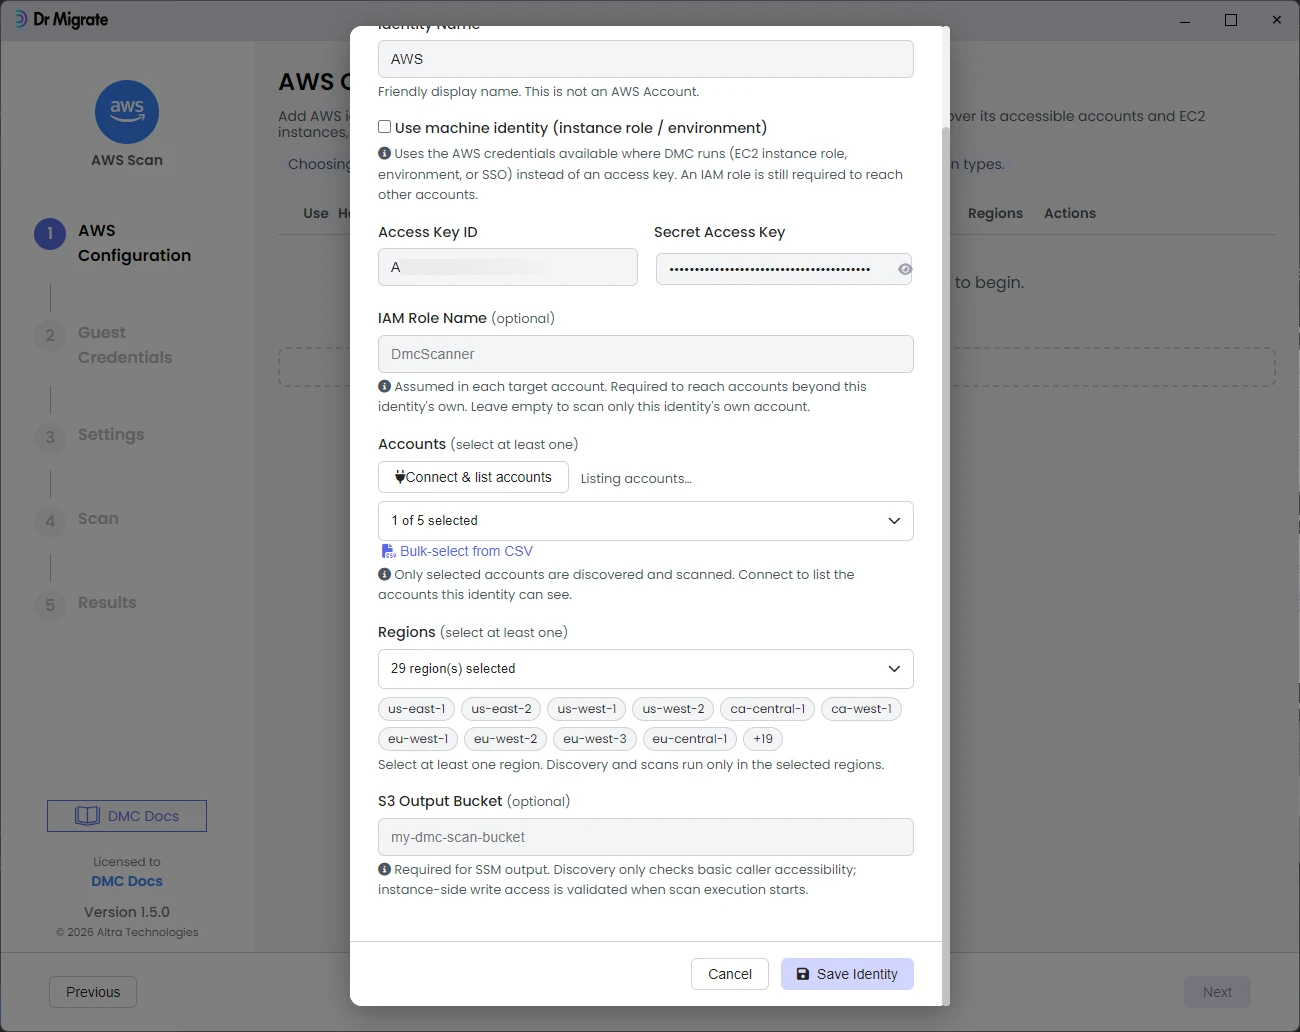Click the +19 more regions chip
1300x1032 pixels.
pyautogui.click(x=763, y=739)
